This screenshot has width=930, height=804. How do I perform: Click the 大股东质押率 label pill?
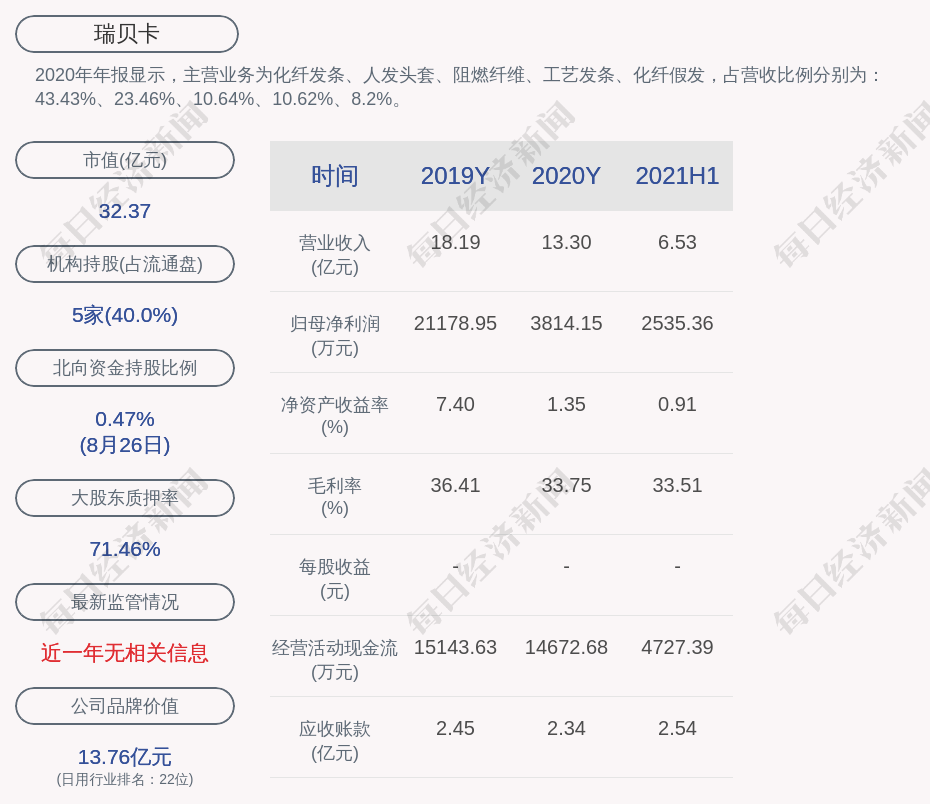pos(125,498)
